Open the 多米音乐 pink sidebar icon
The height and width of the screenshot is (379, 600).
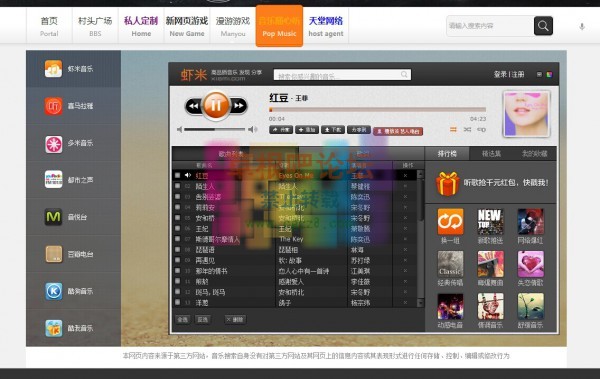coord(53,143)
